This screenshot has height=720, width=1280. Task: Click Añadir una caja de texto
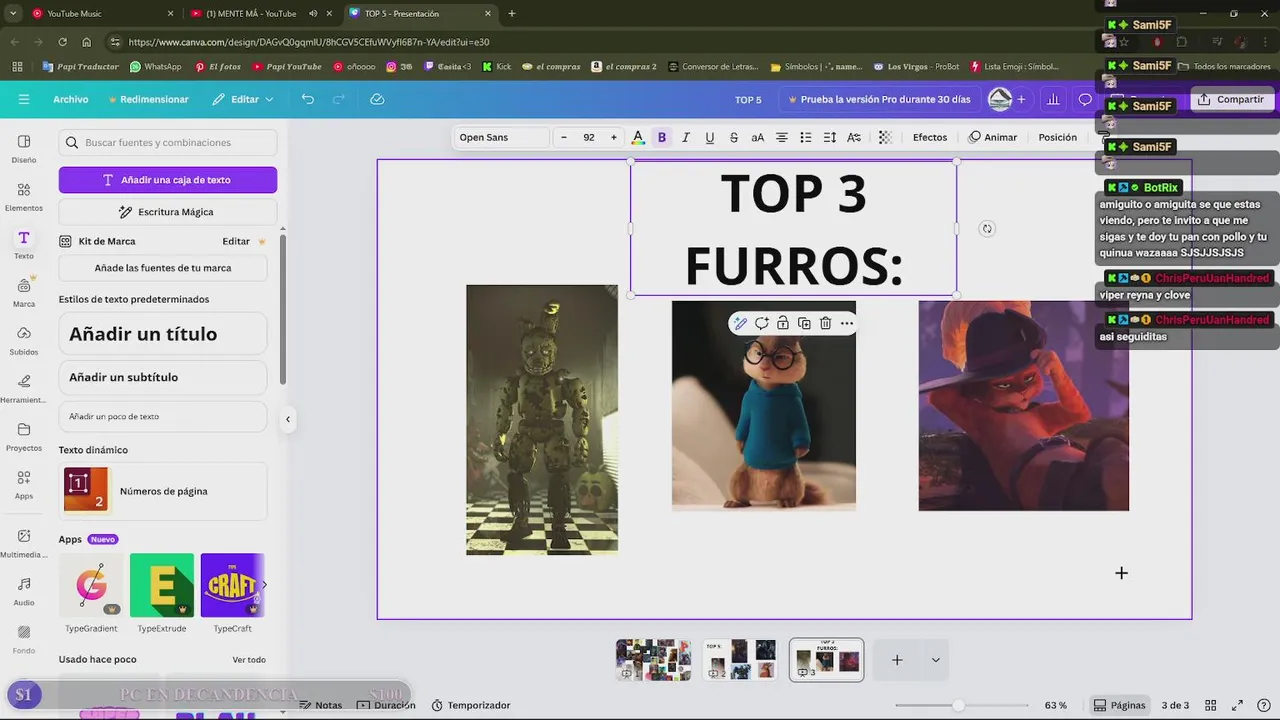[x=168, y=180]
